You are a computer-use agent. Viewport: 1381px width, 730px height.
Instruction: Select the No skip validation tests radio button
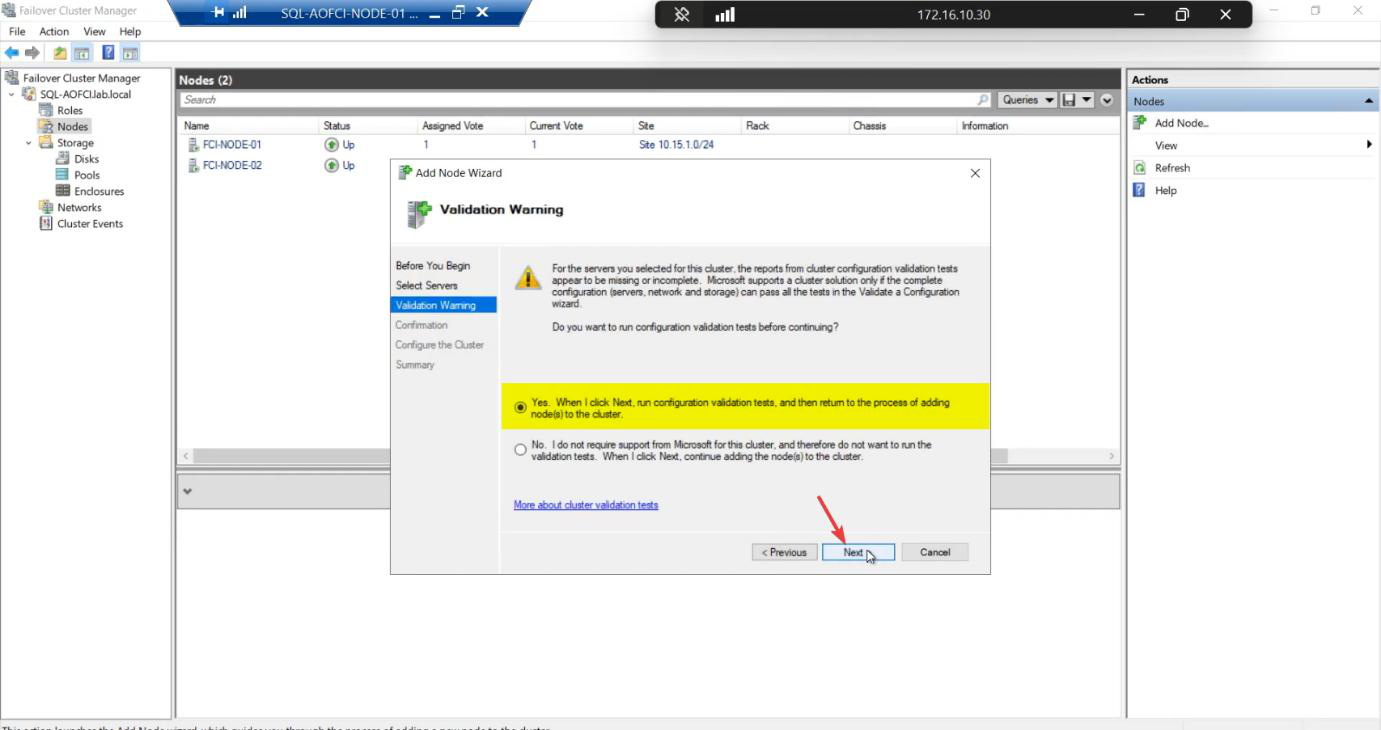[x=520, y=450]
